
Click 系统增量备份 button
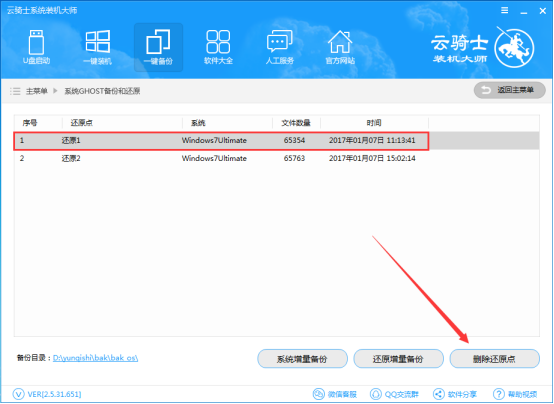click(302, 359)
